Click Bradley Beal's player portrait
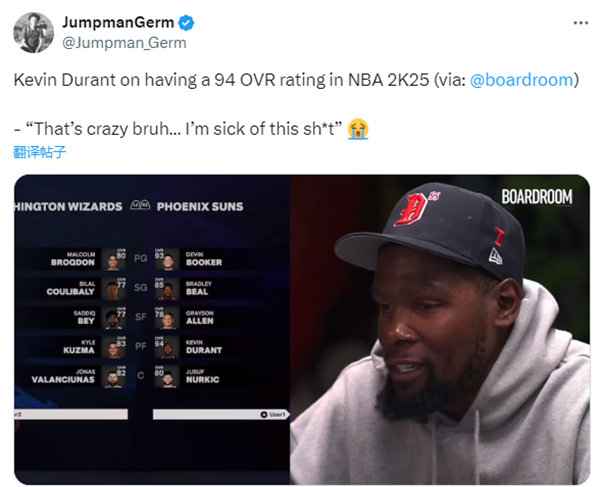Image resolution: width=600 pixels, height=487 pixels. pyautogui.click(x=168, y=289)
